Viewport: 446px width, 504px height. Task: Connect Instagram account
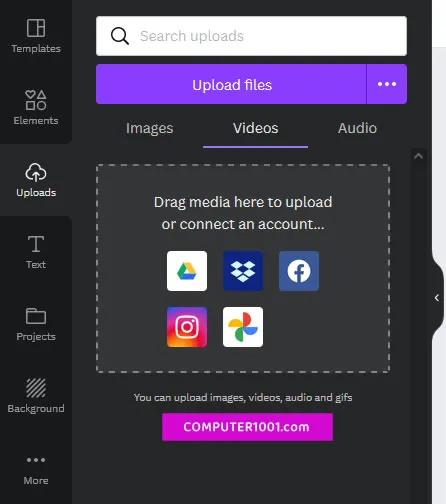[187, 327]
